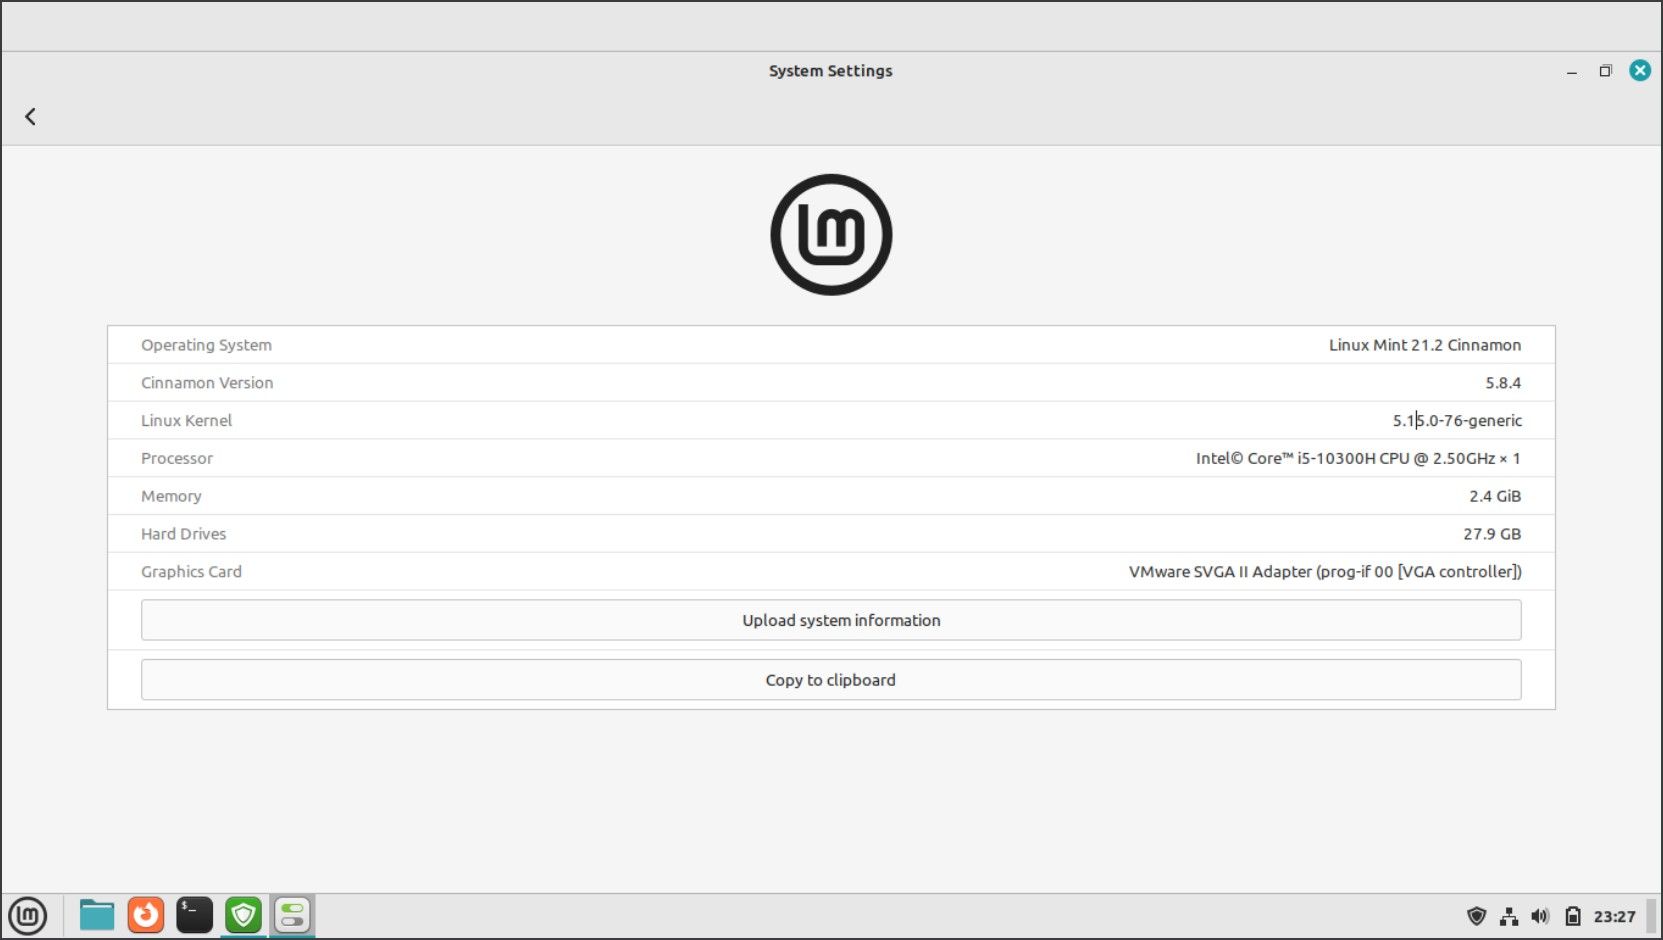
Task: Open network settings from the tray
Action: point(1510,915)
